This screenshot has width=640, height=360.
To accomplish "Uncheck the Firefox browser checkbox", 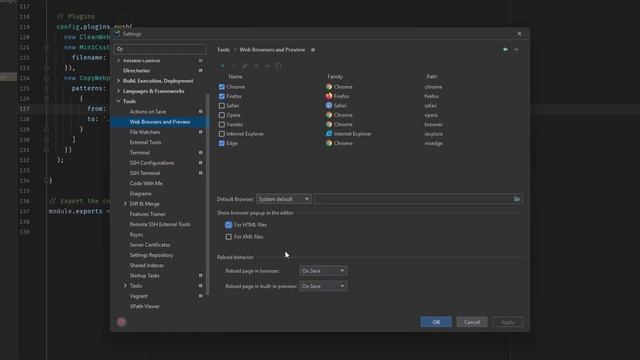I will coord(222,96).
